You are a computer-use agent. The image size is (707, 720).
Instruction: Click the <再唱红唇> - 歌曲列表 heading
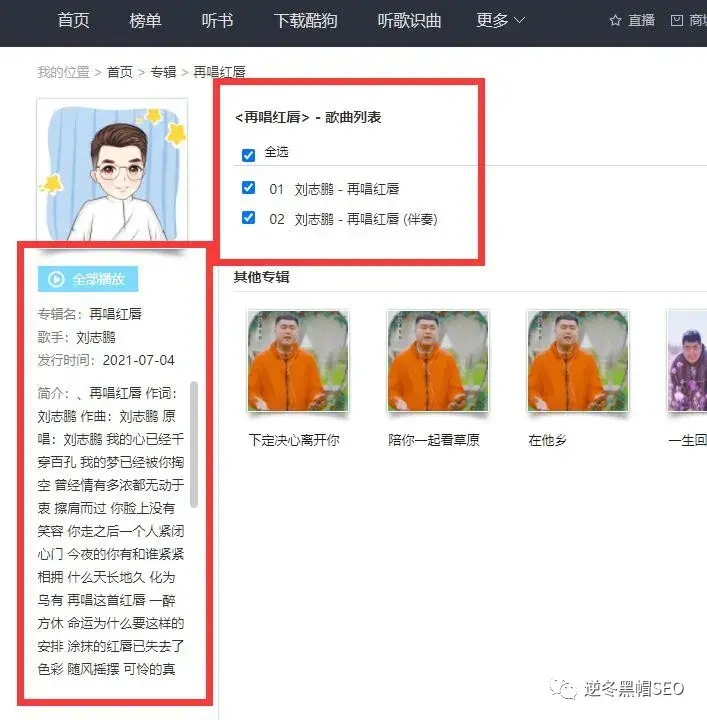308,117
